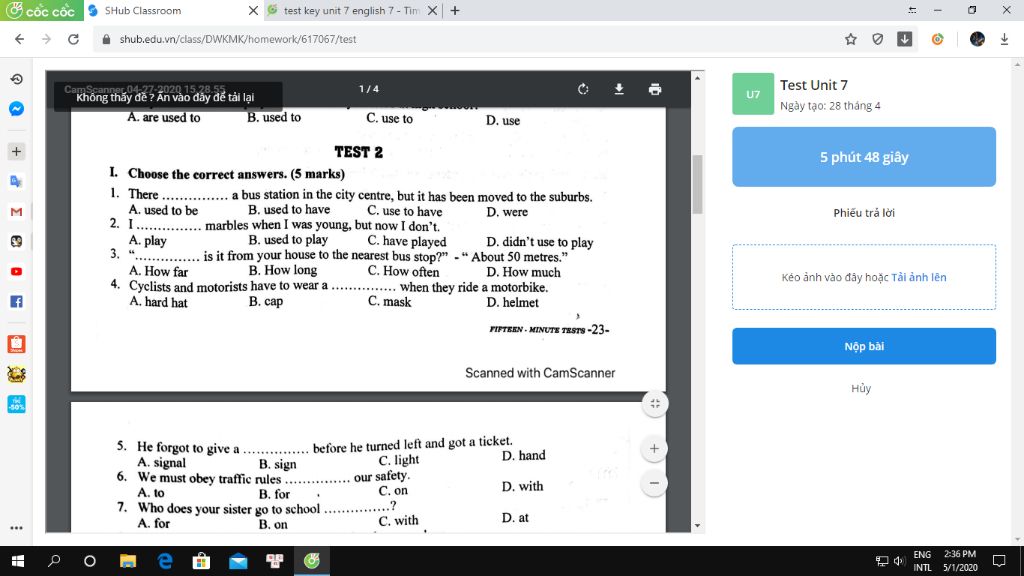Bookmark this page with the star icon
The width and height of the screenshot is (1024, 576).
point(850,39)
